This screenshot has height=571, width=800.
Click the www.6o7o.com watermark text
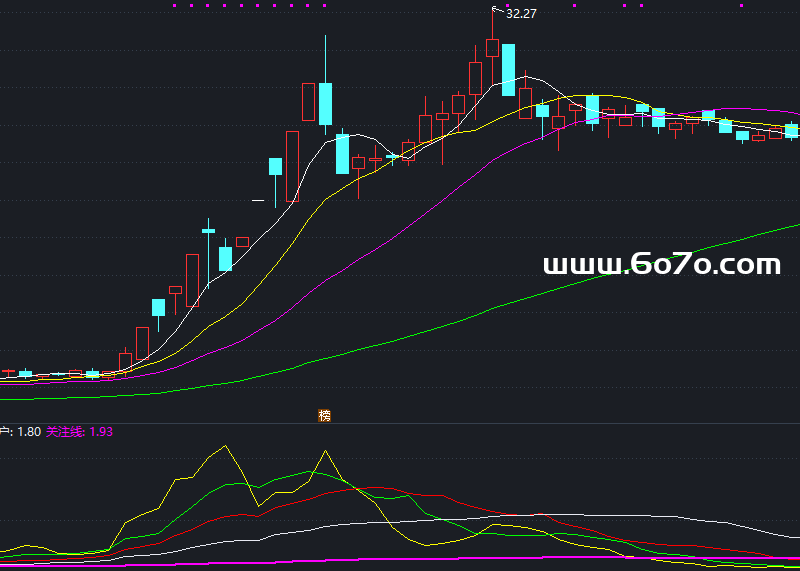[x=661, y=264]
